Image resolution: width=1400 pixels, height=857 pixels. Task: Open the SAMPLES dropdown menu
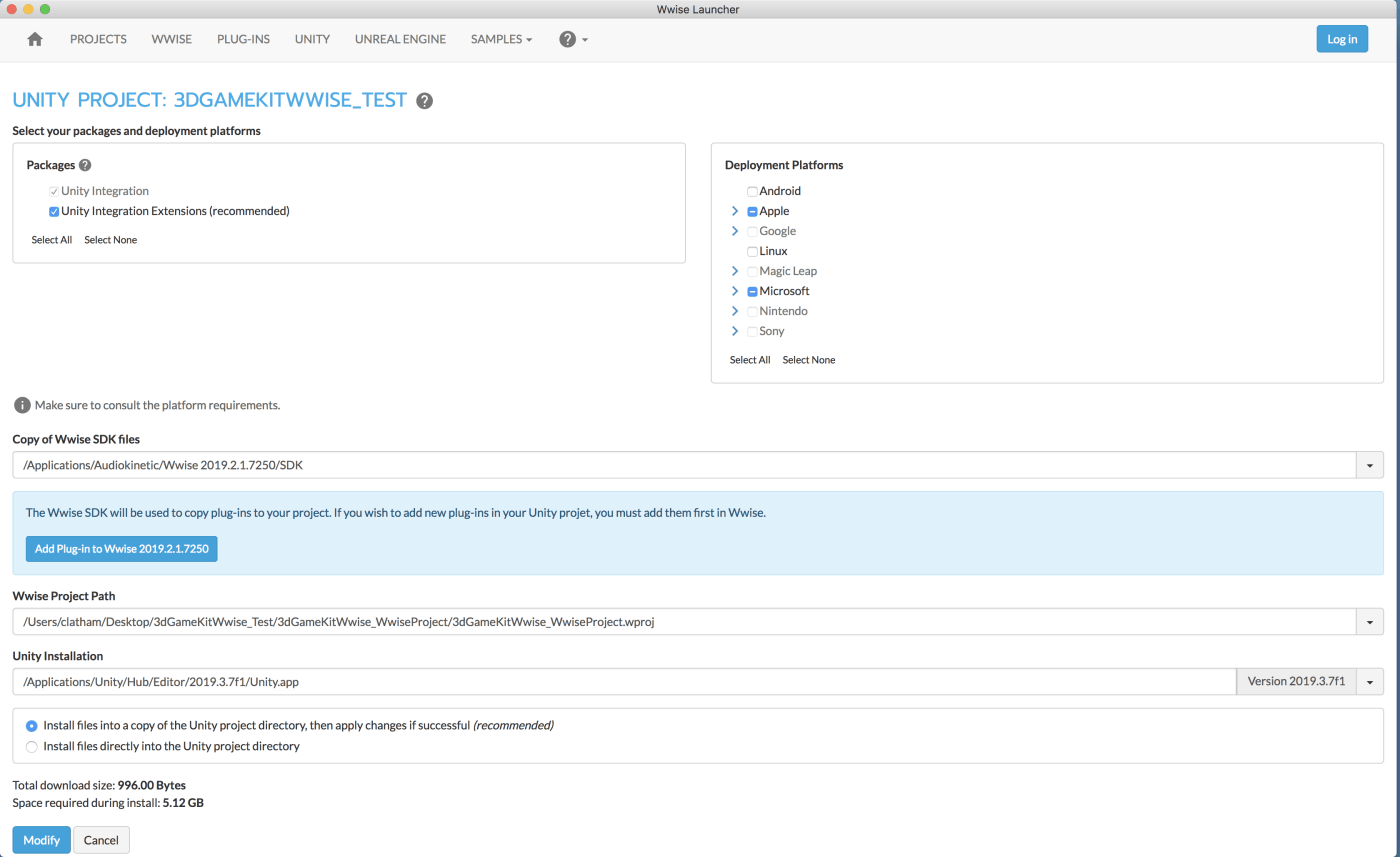501,39
